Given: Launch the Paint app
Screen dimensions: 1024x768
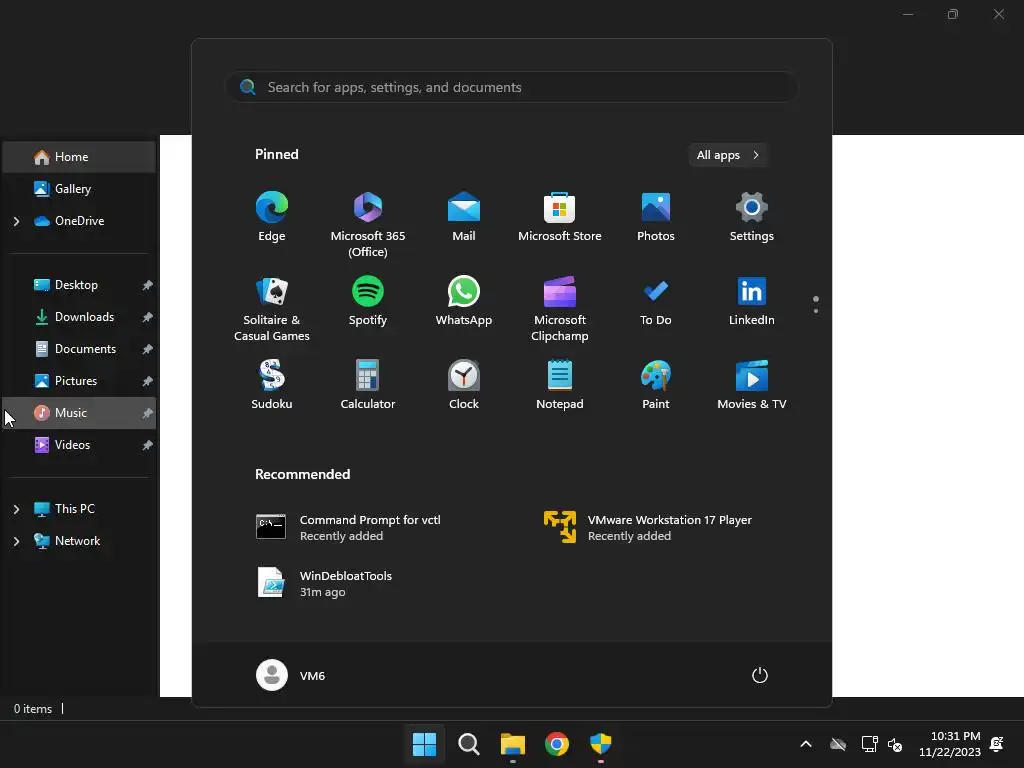Looking at the screenshot, I should click(656, 385).
